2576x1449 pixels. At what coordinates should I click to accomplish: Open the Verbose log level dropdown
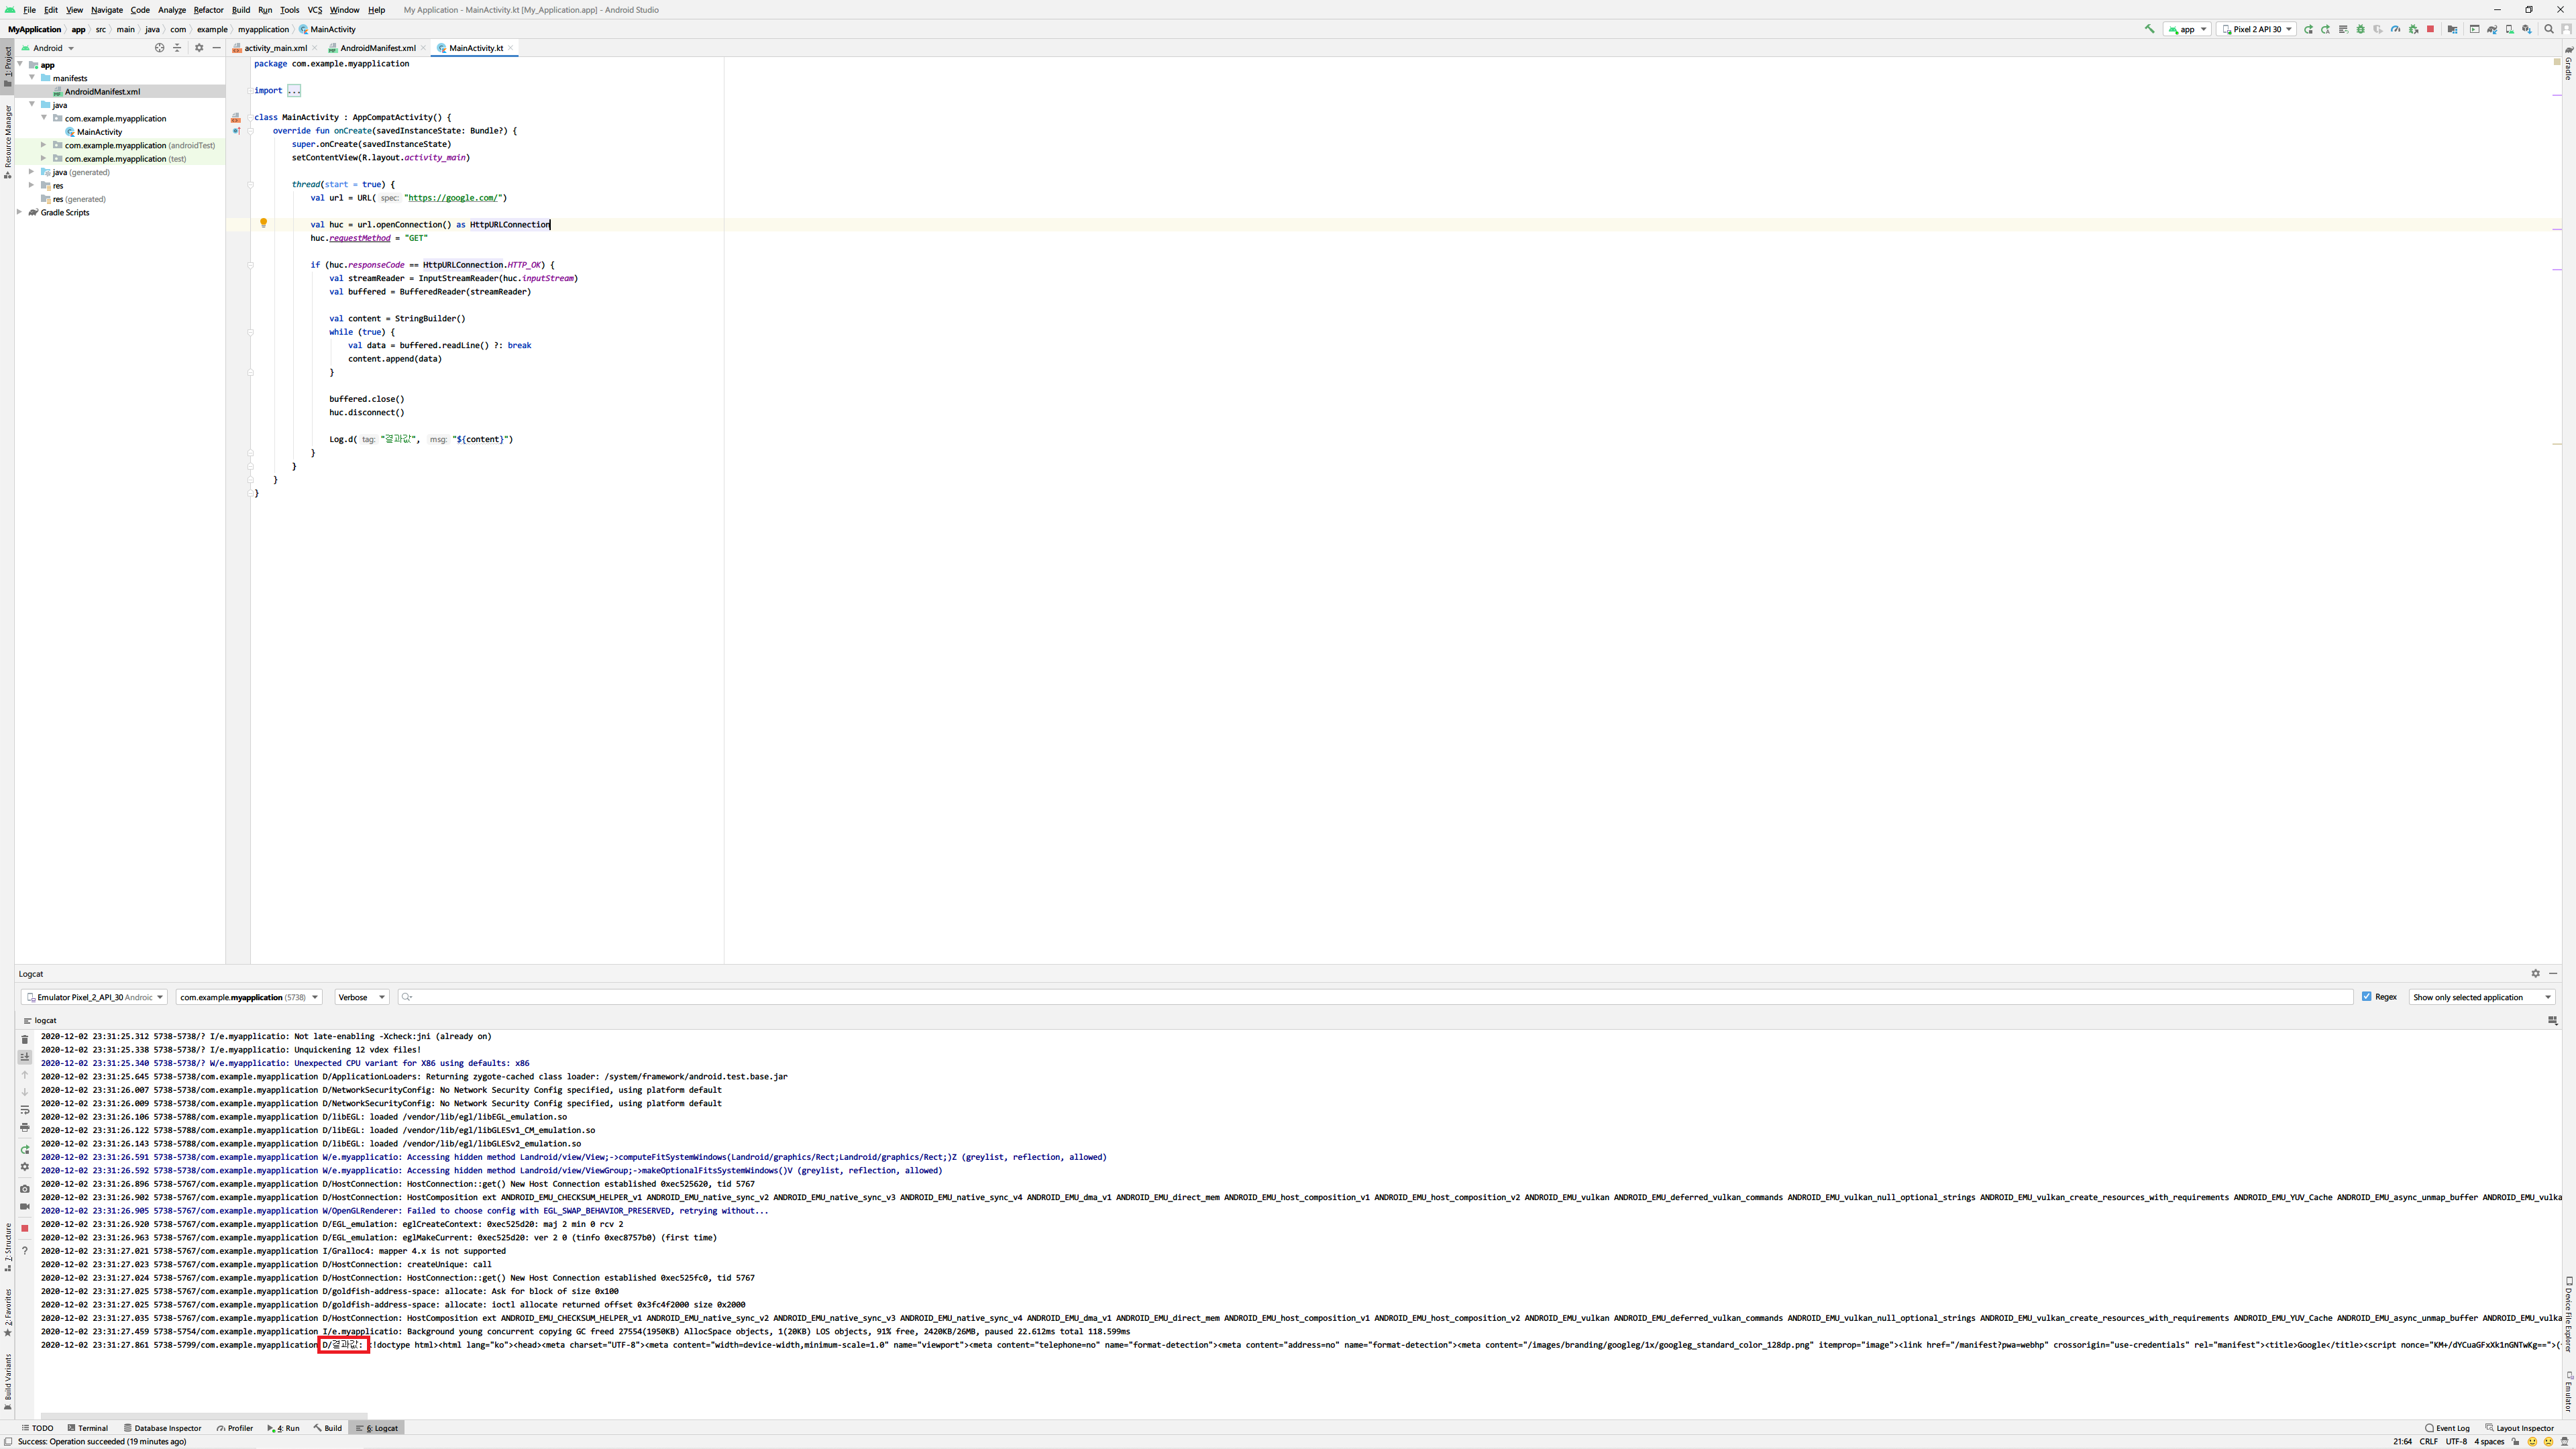(x=361, y=997)
